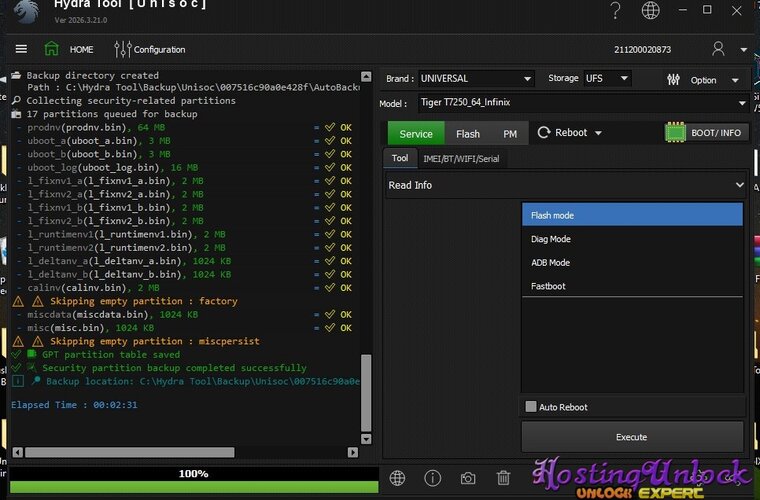Click the user account icon
This screenshot has width=760, height=500.
pos(718,49)
